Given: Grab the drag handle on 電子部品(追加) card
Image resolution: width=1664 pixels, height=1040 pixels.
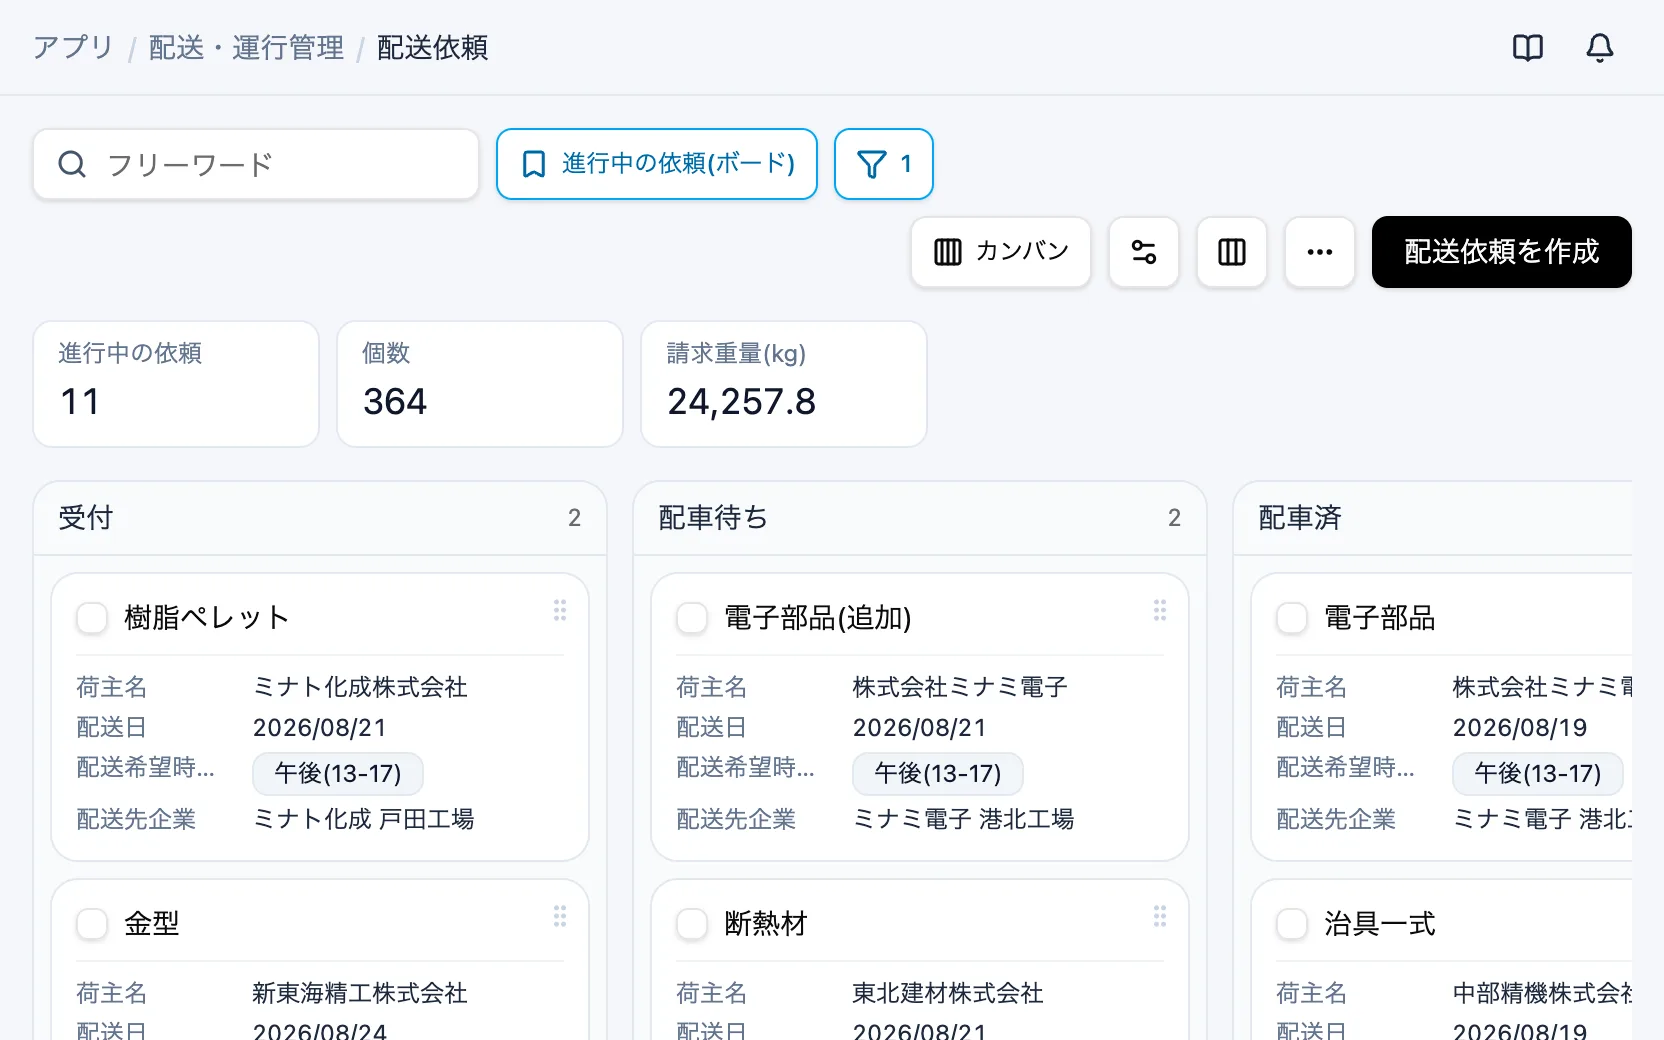Looking at the screenshot, I should tap(1160, 610).
